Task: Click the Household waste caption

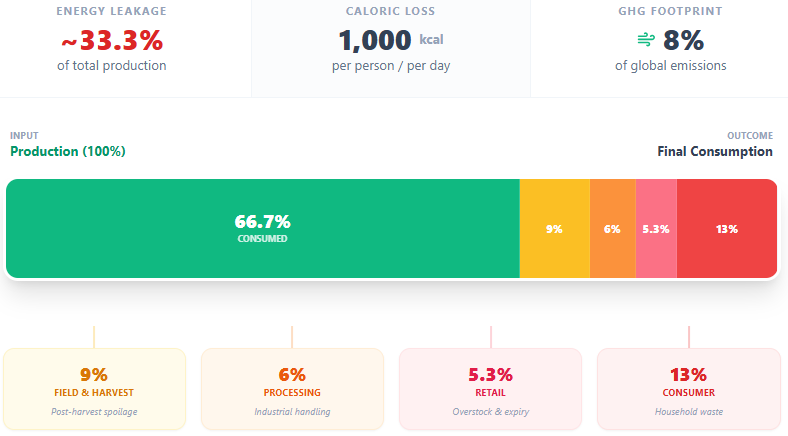Action: 688,411
